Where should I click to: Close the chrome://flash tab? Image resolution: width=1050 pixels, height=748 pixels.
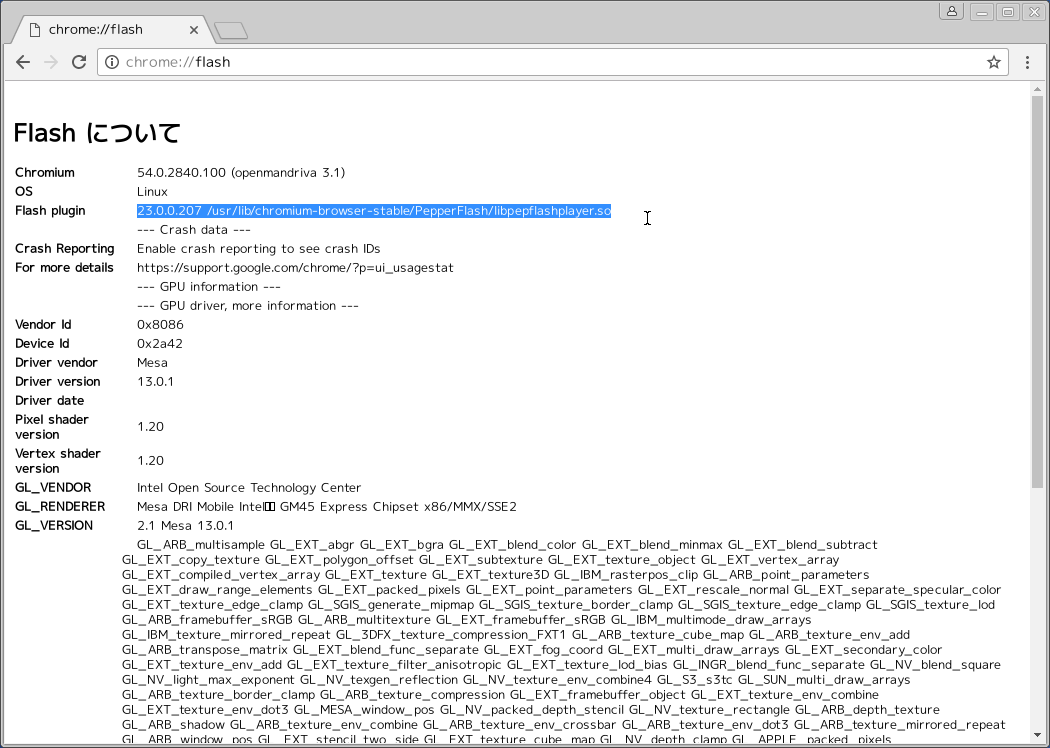(194, 30)
